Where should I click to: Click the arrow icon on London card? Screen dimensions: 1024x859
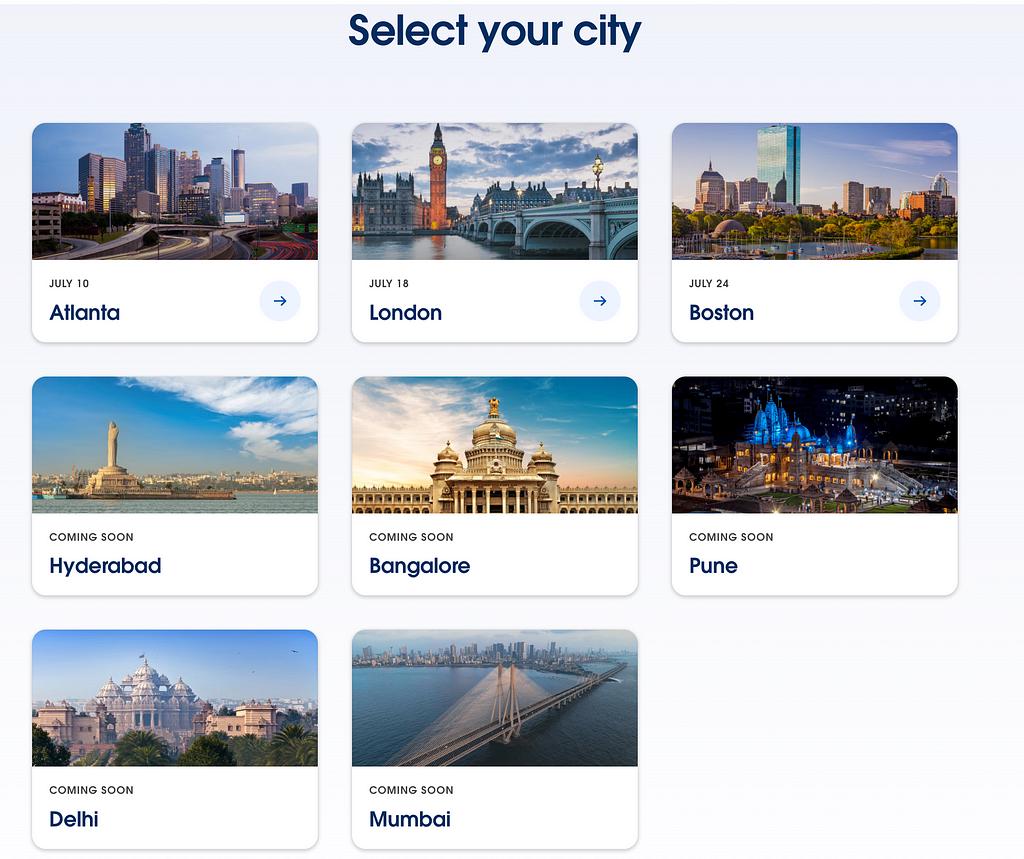point(600,301)
